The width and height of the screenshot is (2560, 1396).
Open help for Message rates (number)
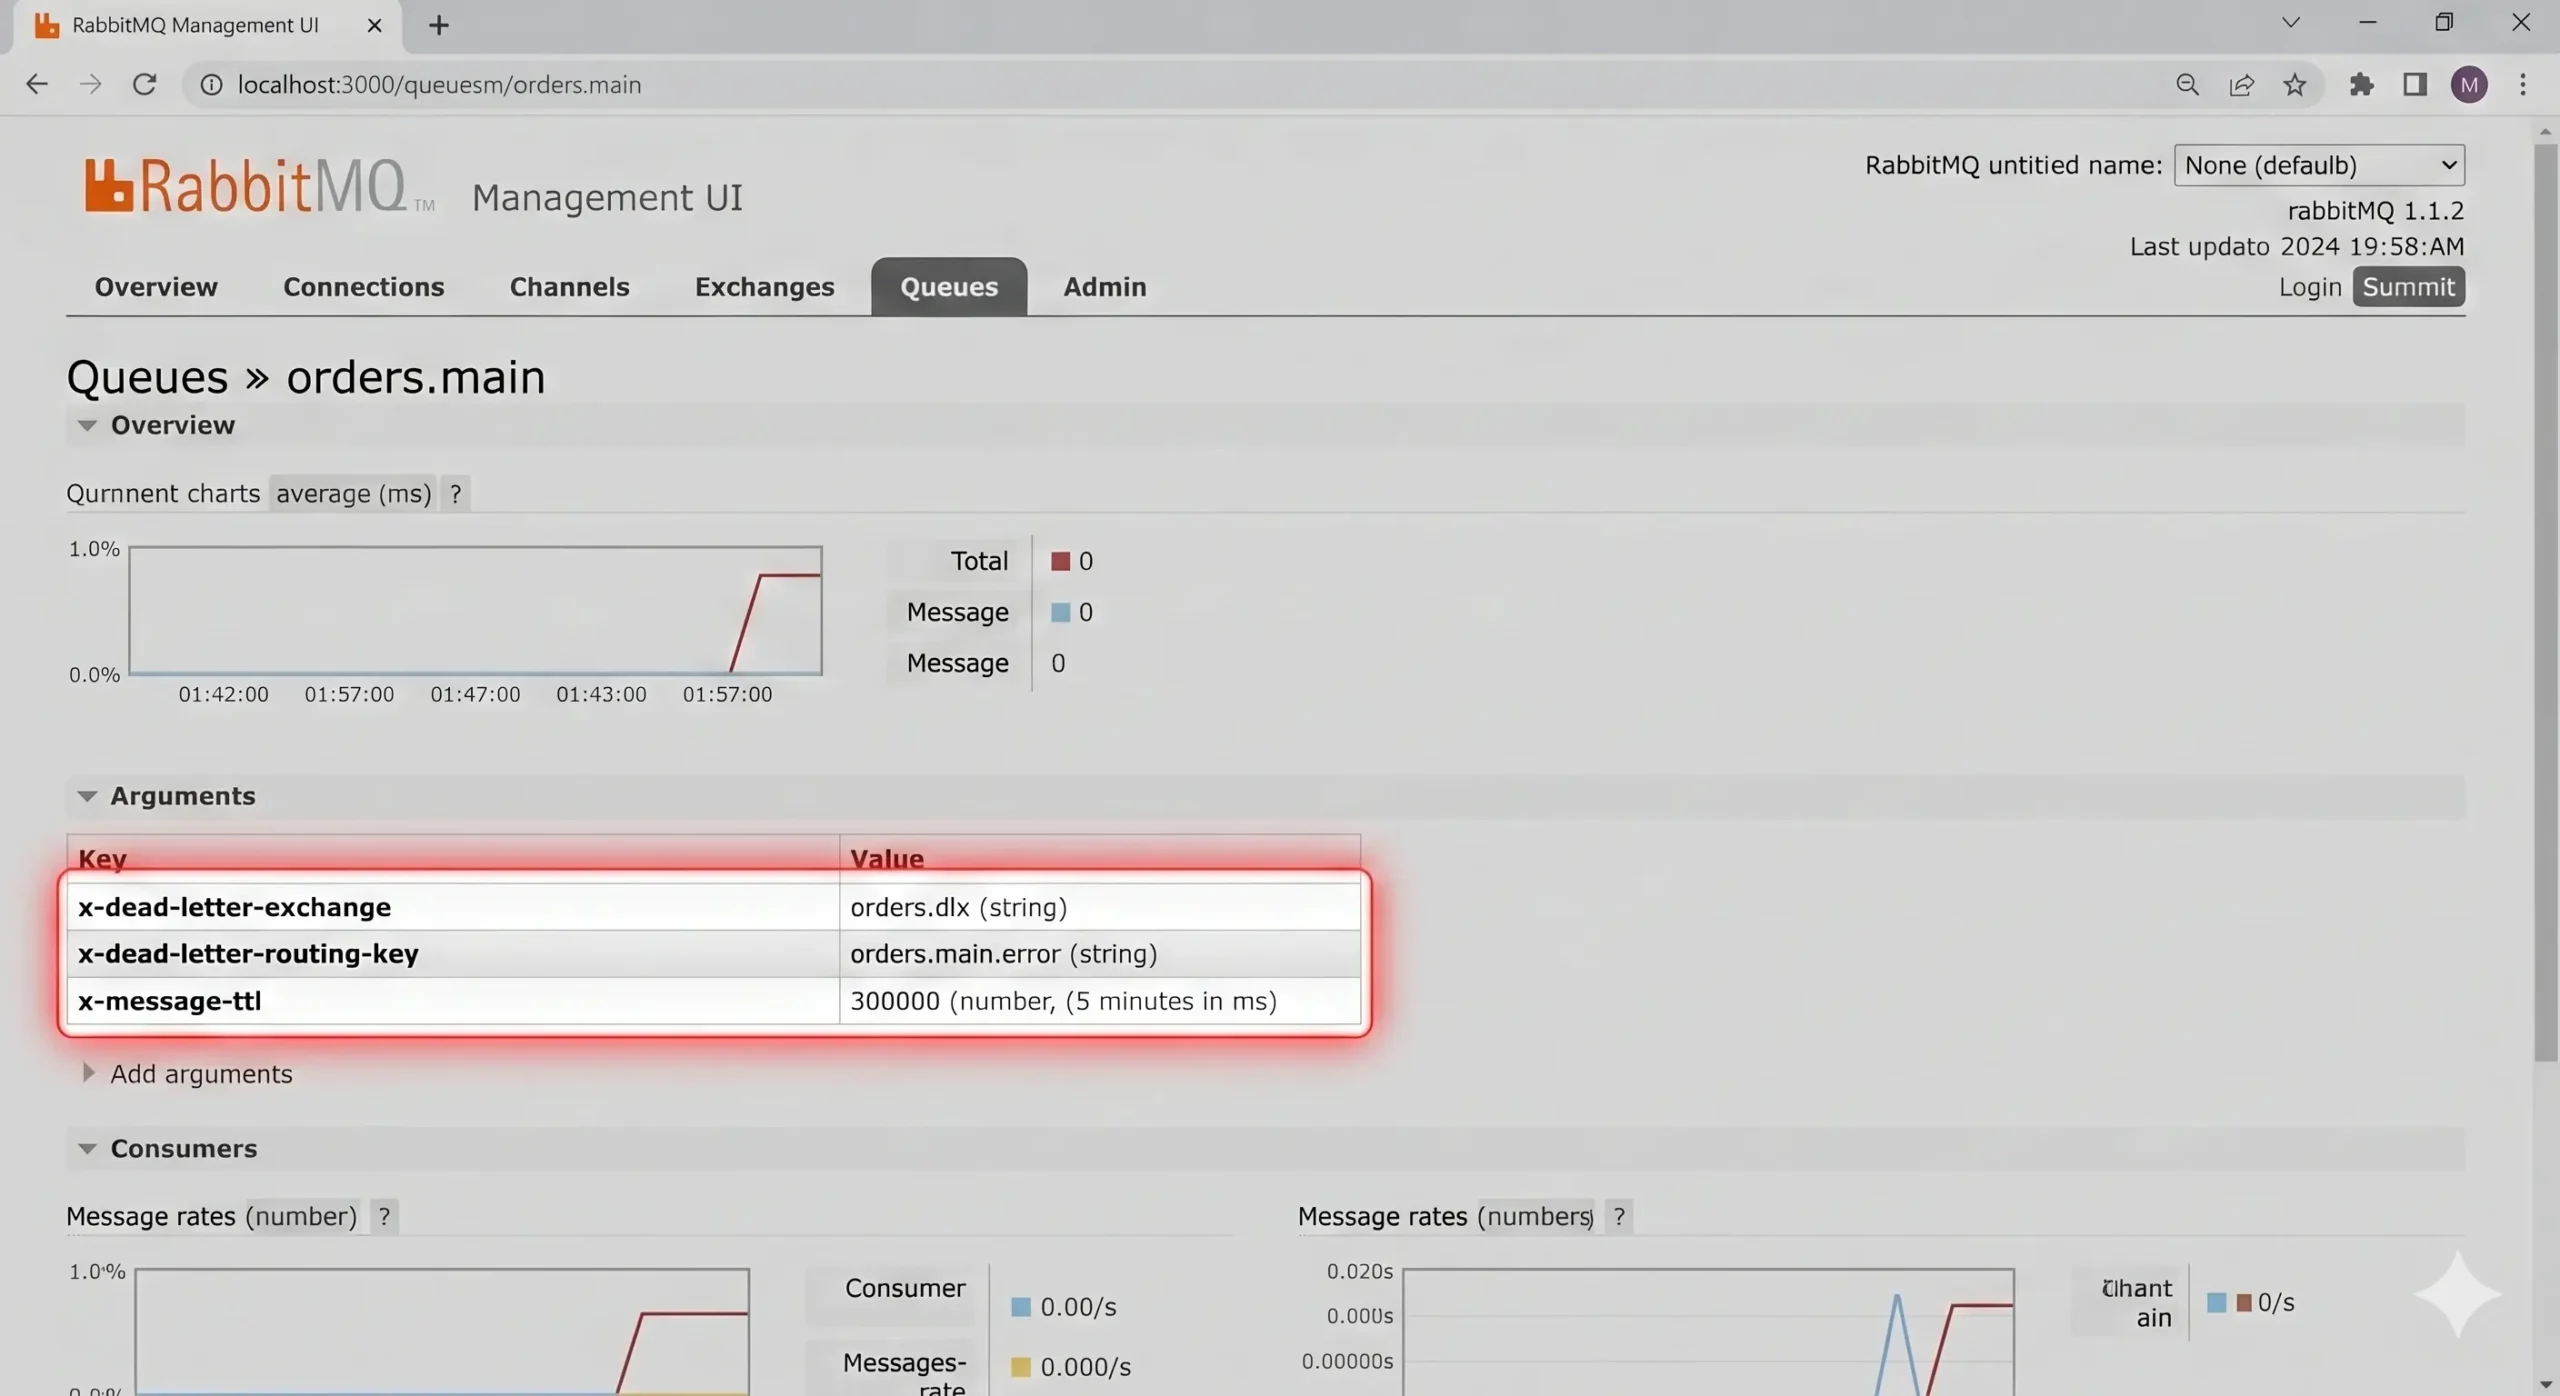(x=384, y=1216)
